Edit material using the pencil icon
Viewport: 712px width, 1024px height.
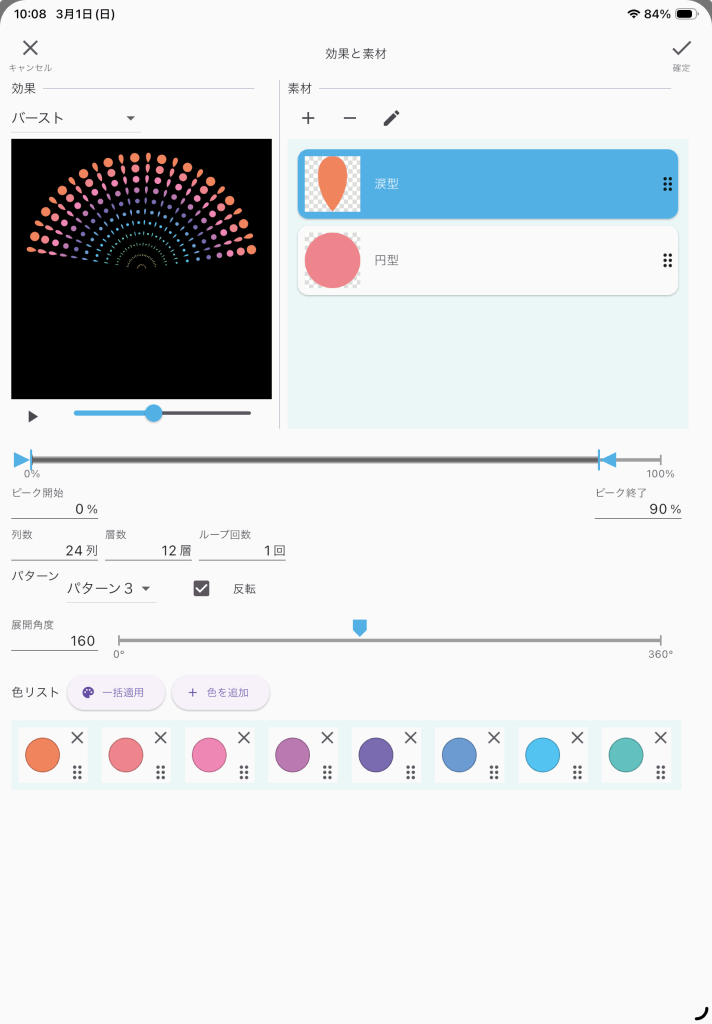tap(391, 118)
